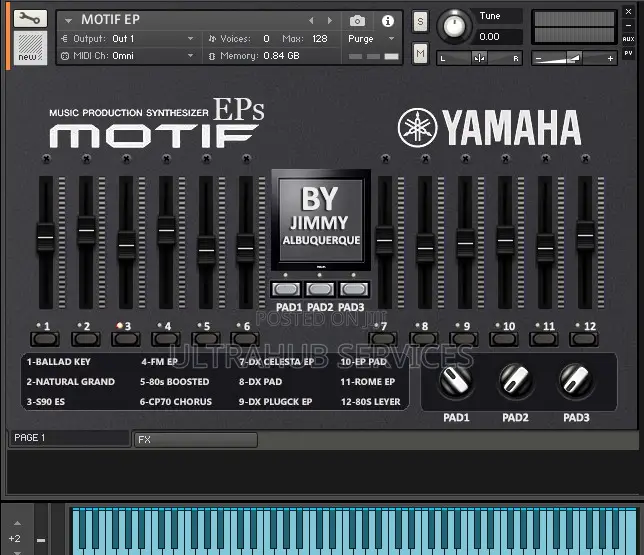Open the MIDI Ch Omni dropdown

pos(128,55)
